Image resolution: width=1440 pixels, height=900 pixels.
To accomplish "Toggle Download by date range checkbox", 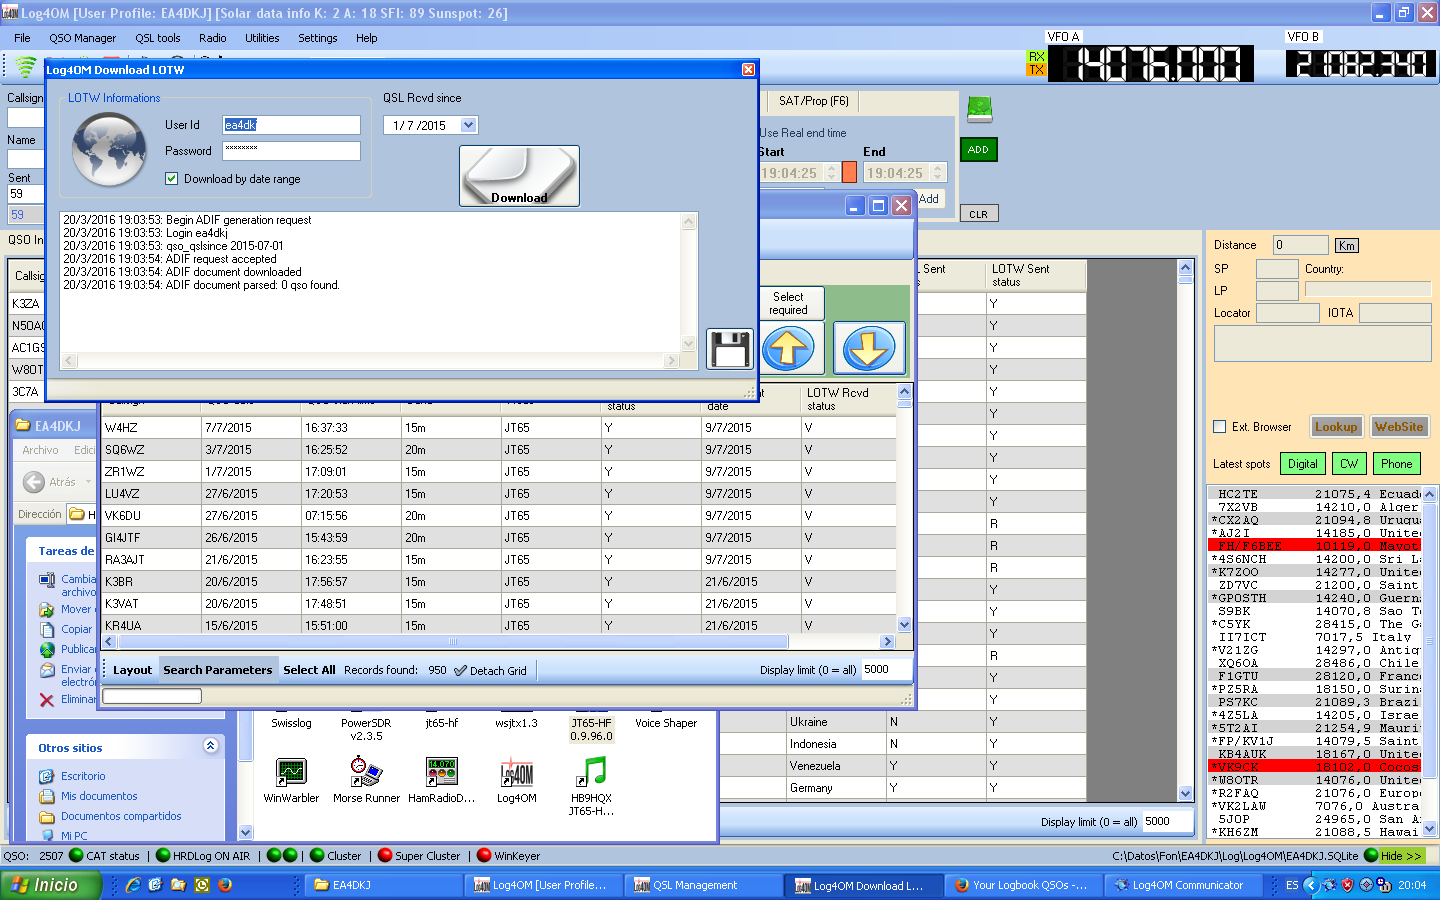I will 171,179.
